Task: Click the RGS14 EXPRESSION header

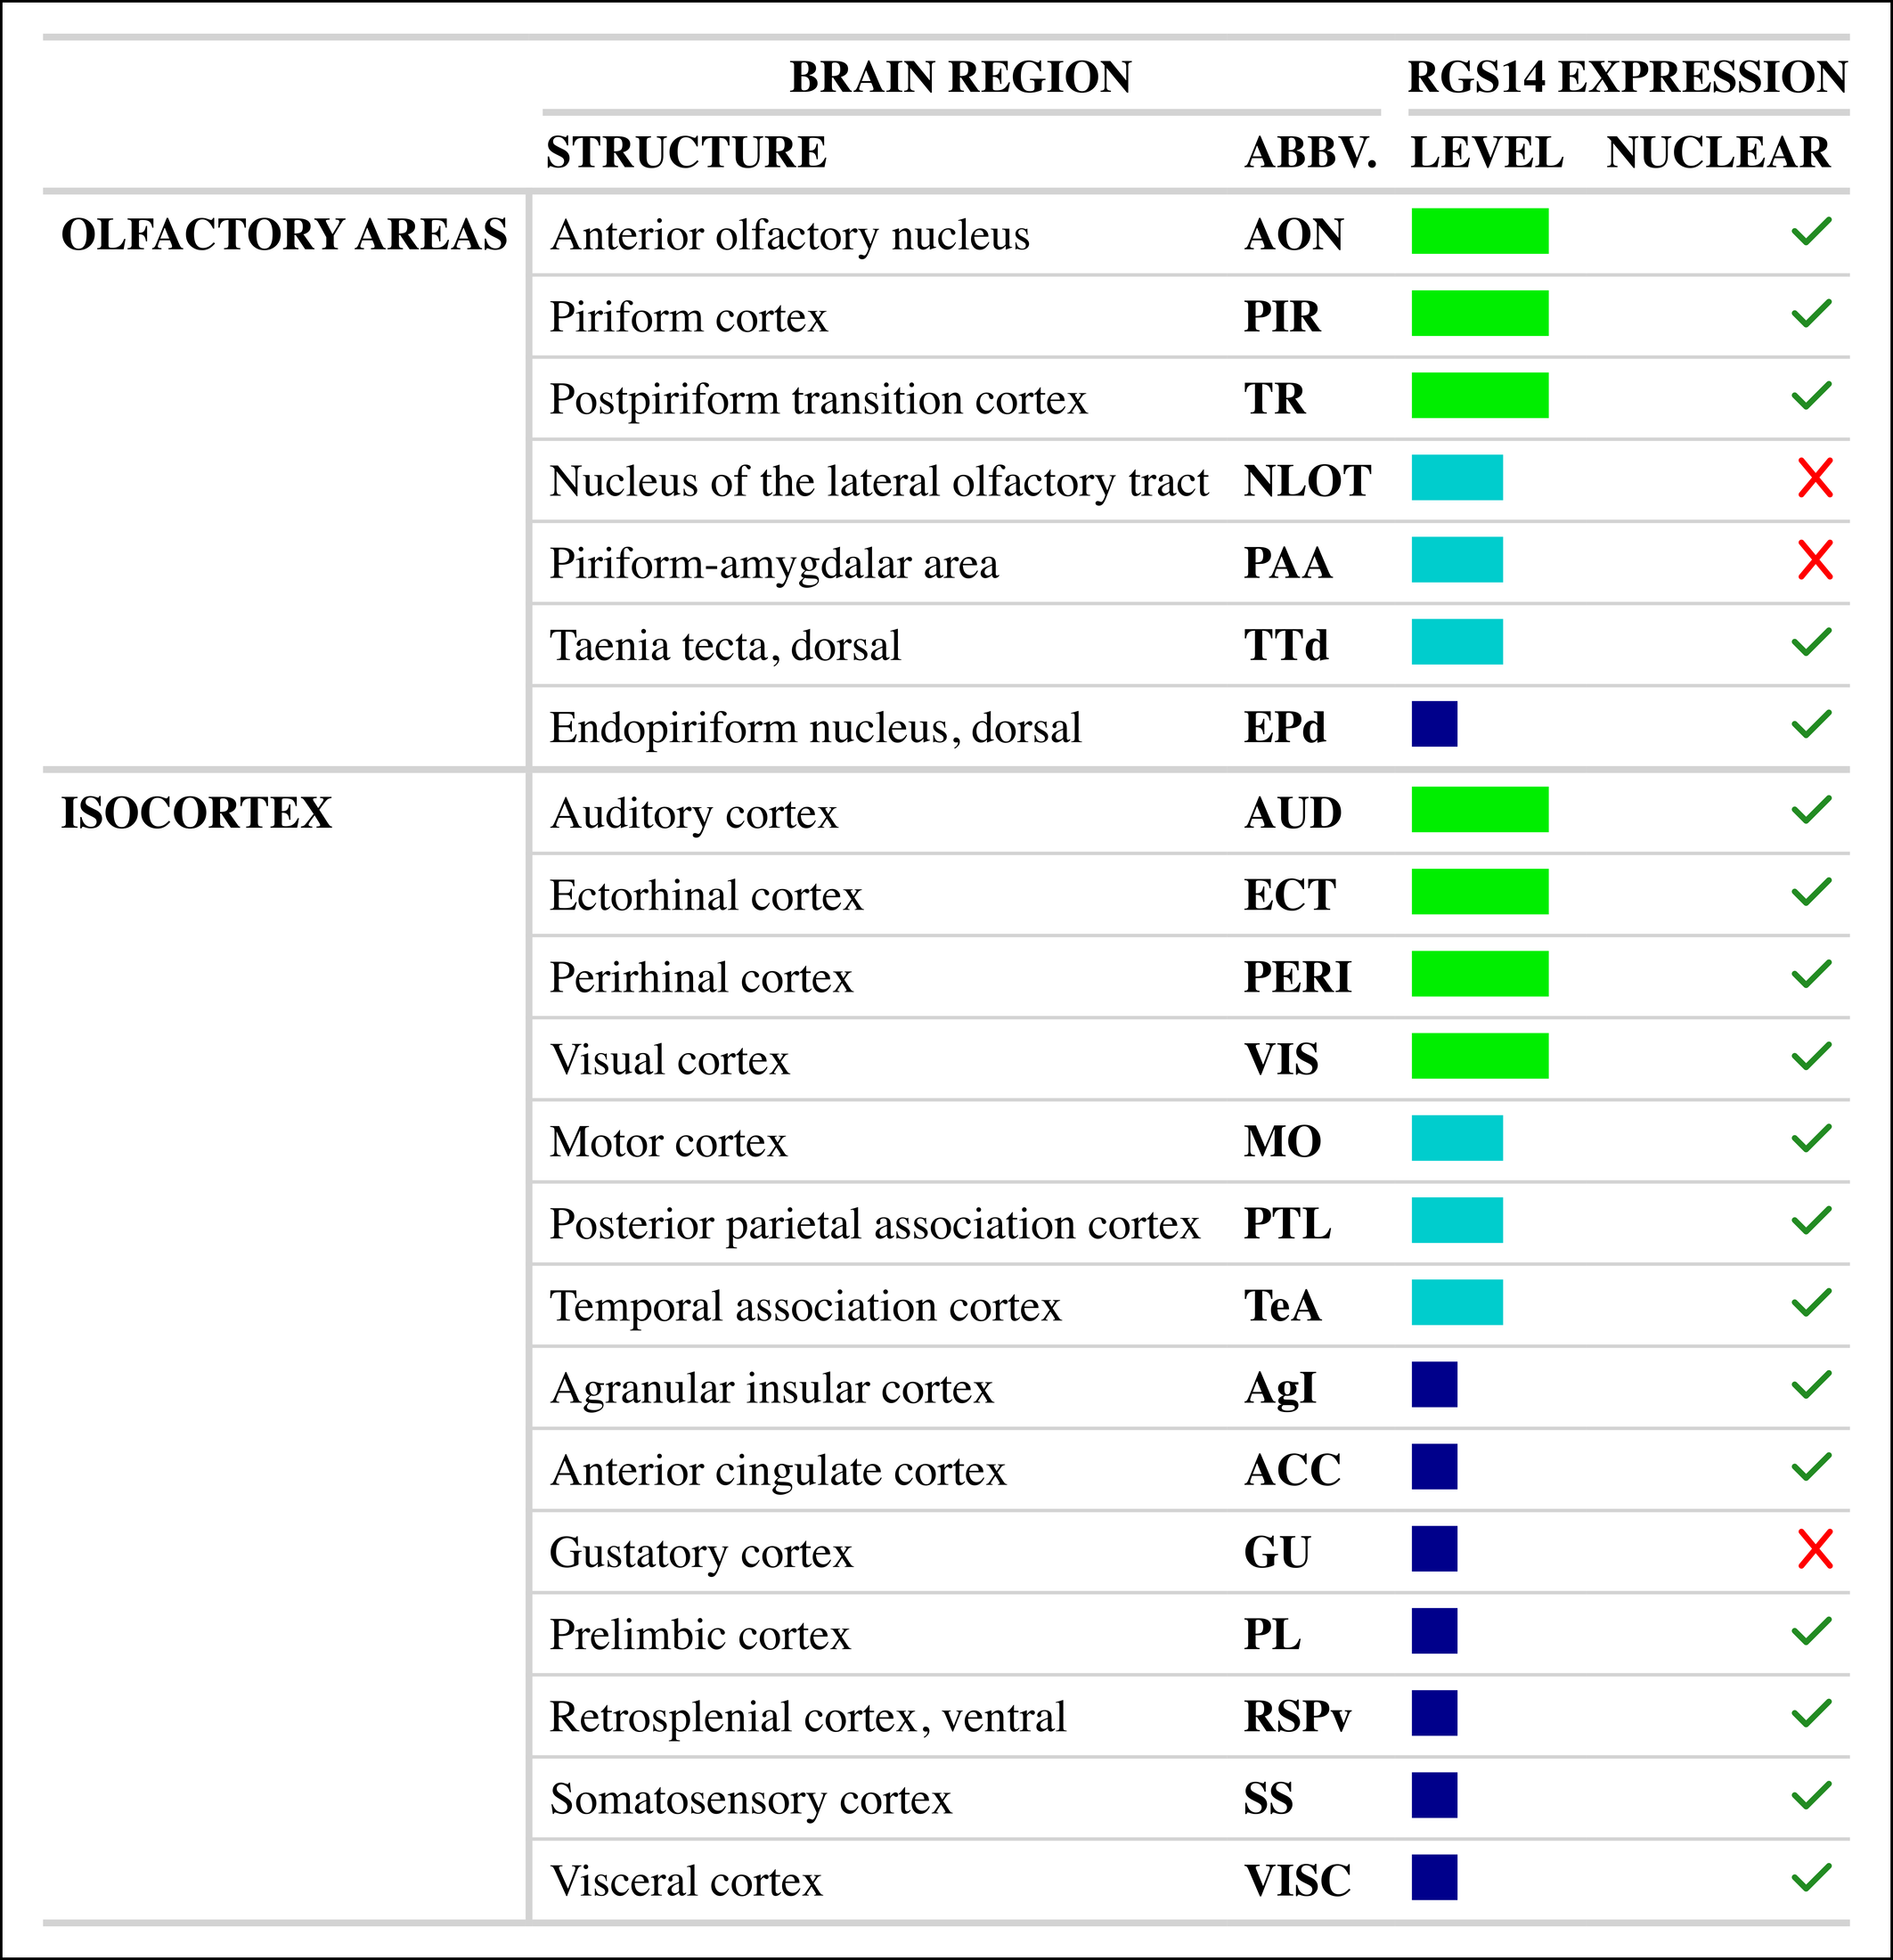Action: pos(1627,77)
